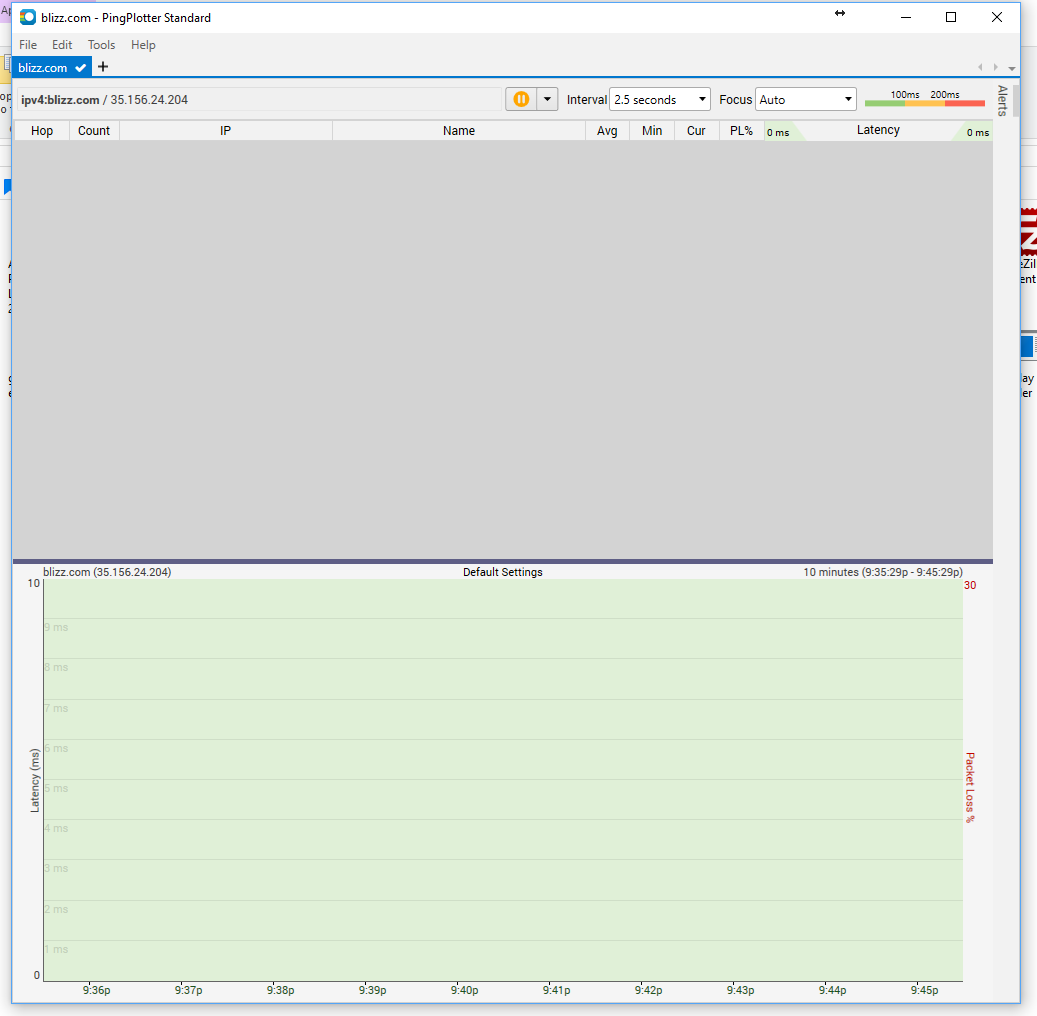1037x1016 pixels.
Task: Click the checkmark icon on blizz.com tab
Action: 81,68
